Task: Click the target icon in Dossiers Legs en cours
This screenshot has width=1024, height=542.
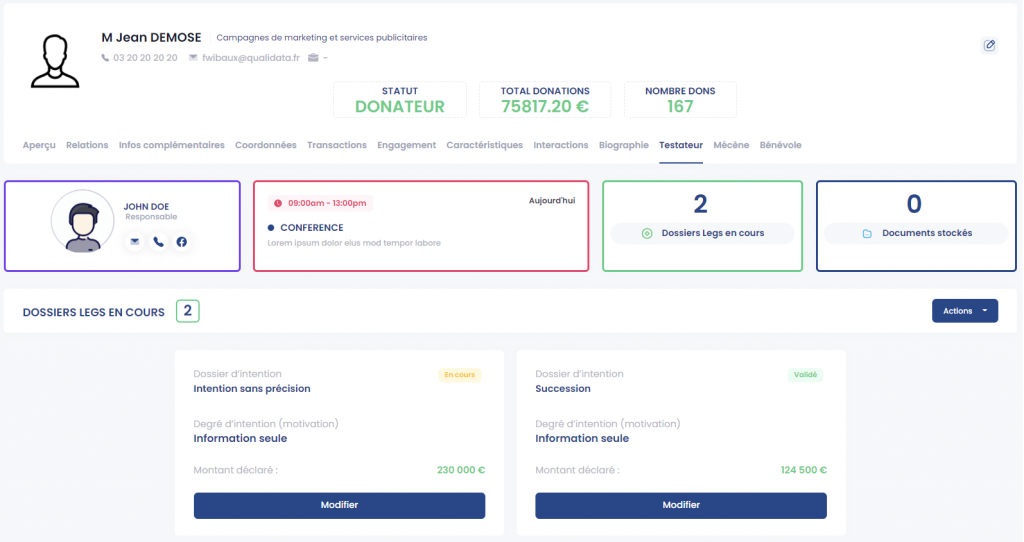Action: 647,233
